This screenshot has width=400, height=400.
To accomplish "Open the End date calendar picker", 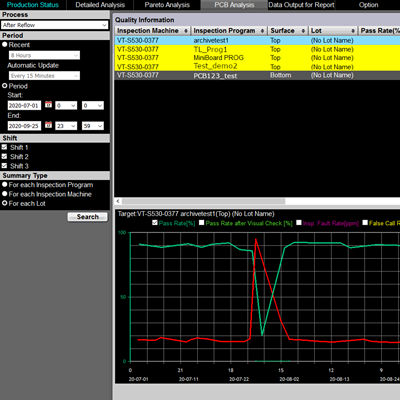I will pyautogui.click(x=48, y=125).
